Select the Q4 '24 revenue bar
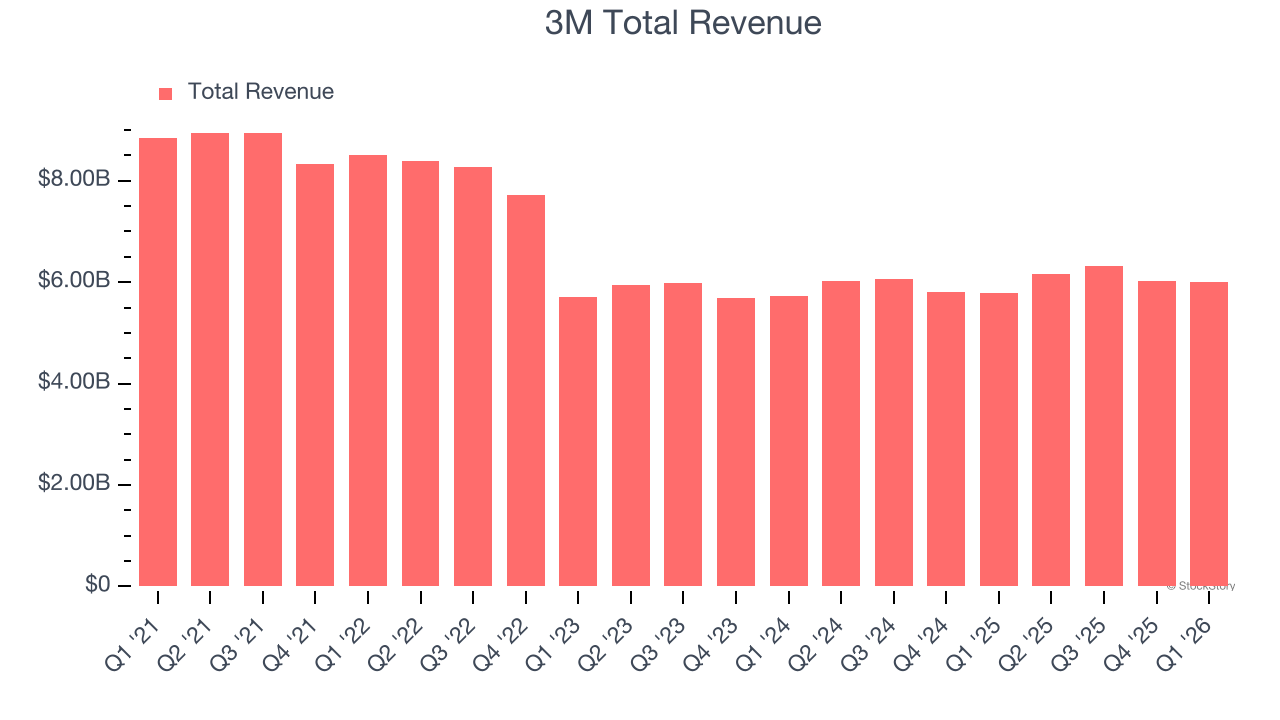Screen dimensions: 1280x720 coord(946,439)
